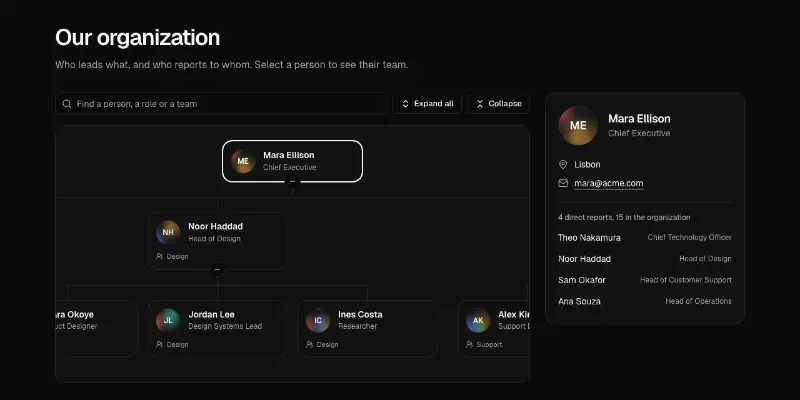Click the location pin icon beside Lisbon
Image resolution: width=800 pixels, height=400 pixels.
click(563, 164)
